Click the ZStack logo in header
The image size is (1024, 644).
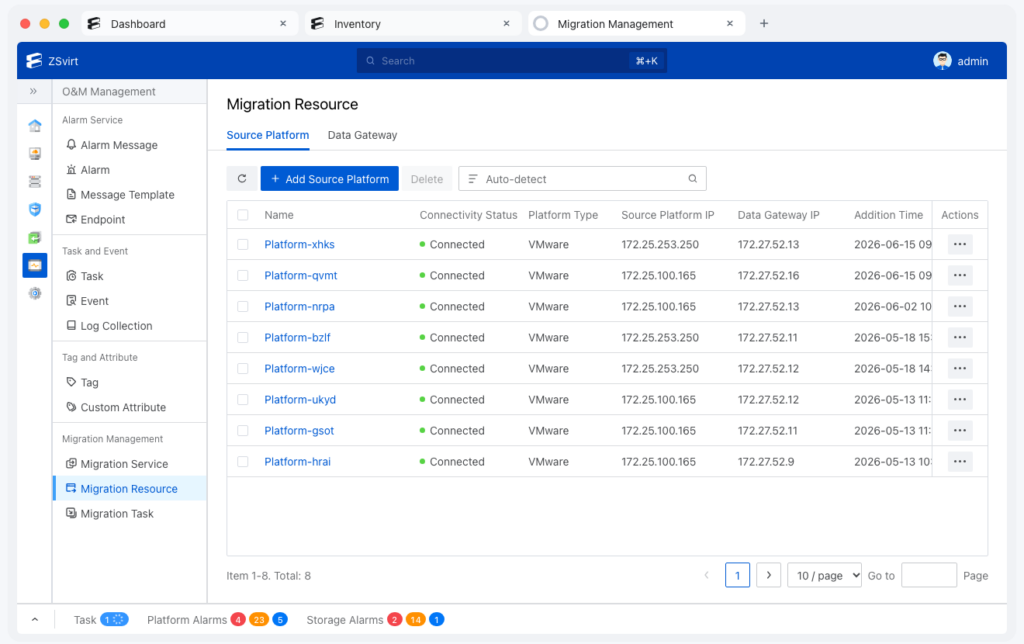[34, 61]
